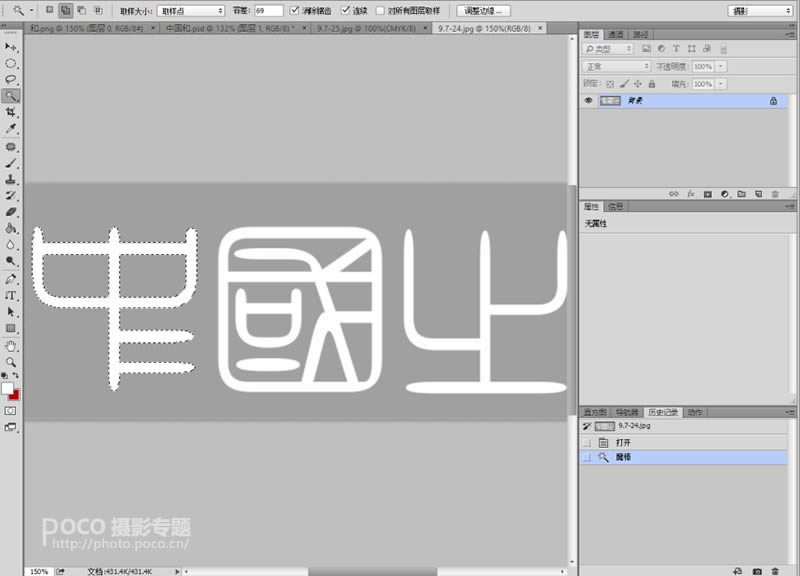800x576 pixels.
Task: Click the layer effects fx icon
Action: pyautogui.click(x=691, y=193)
